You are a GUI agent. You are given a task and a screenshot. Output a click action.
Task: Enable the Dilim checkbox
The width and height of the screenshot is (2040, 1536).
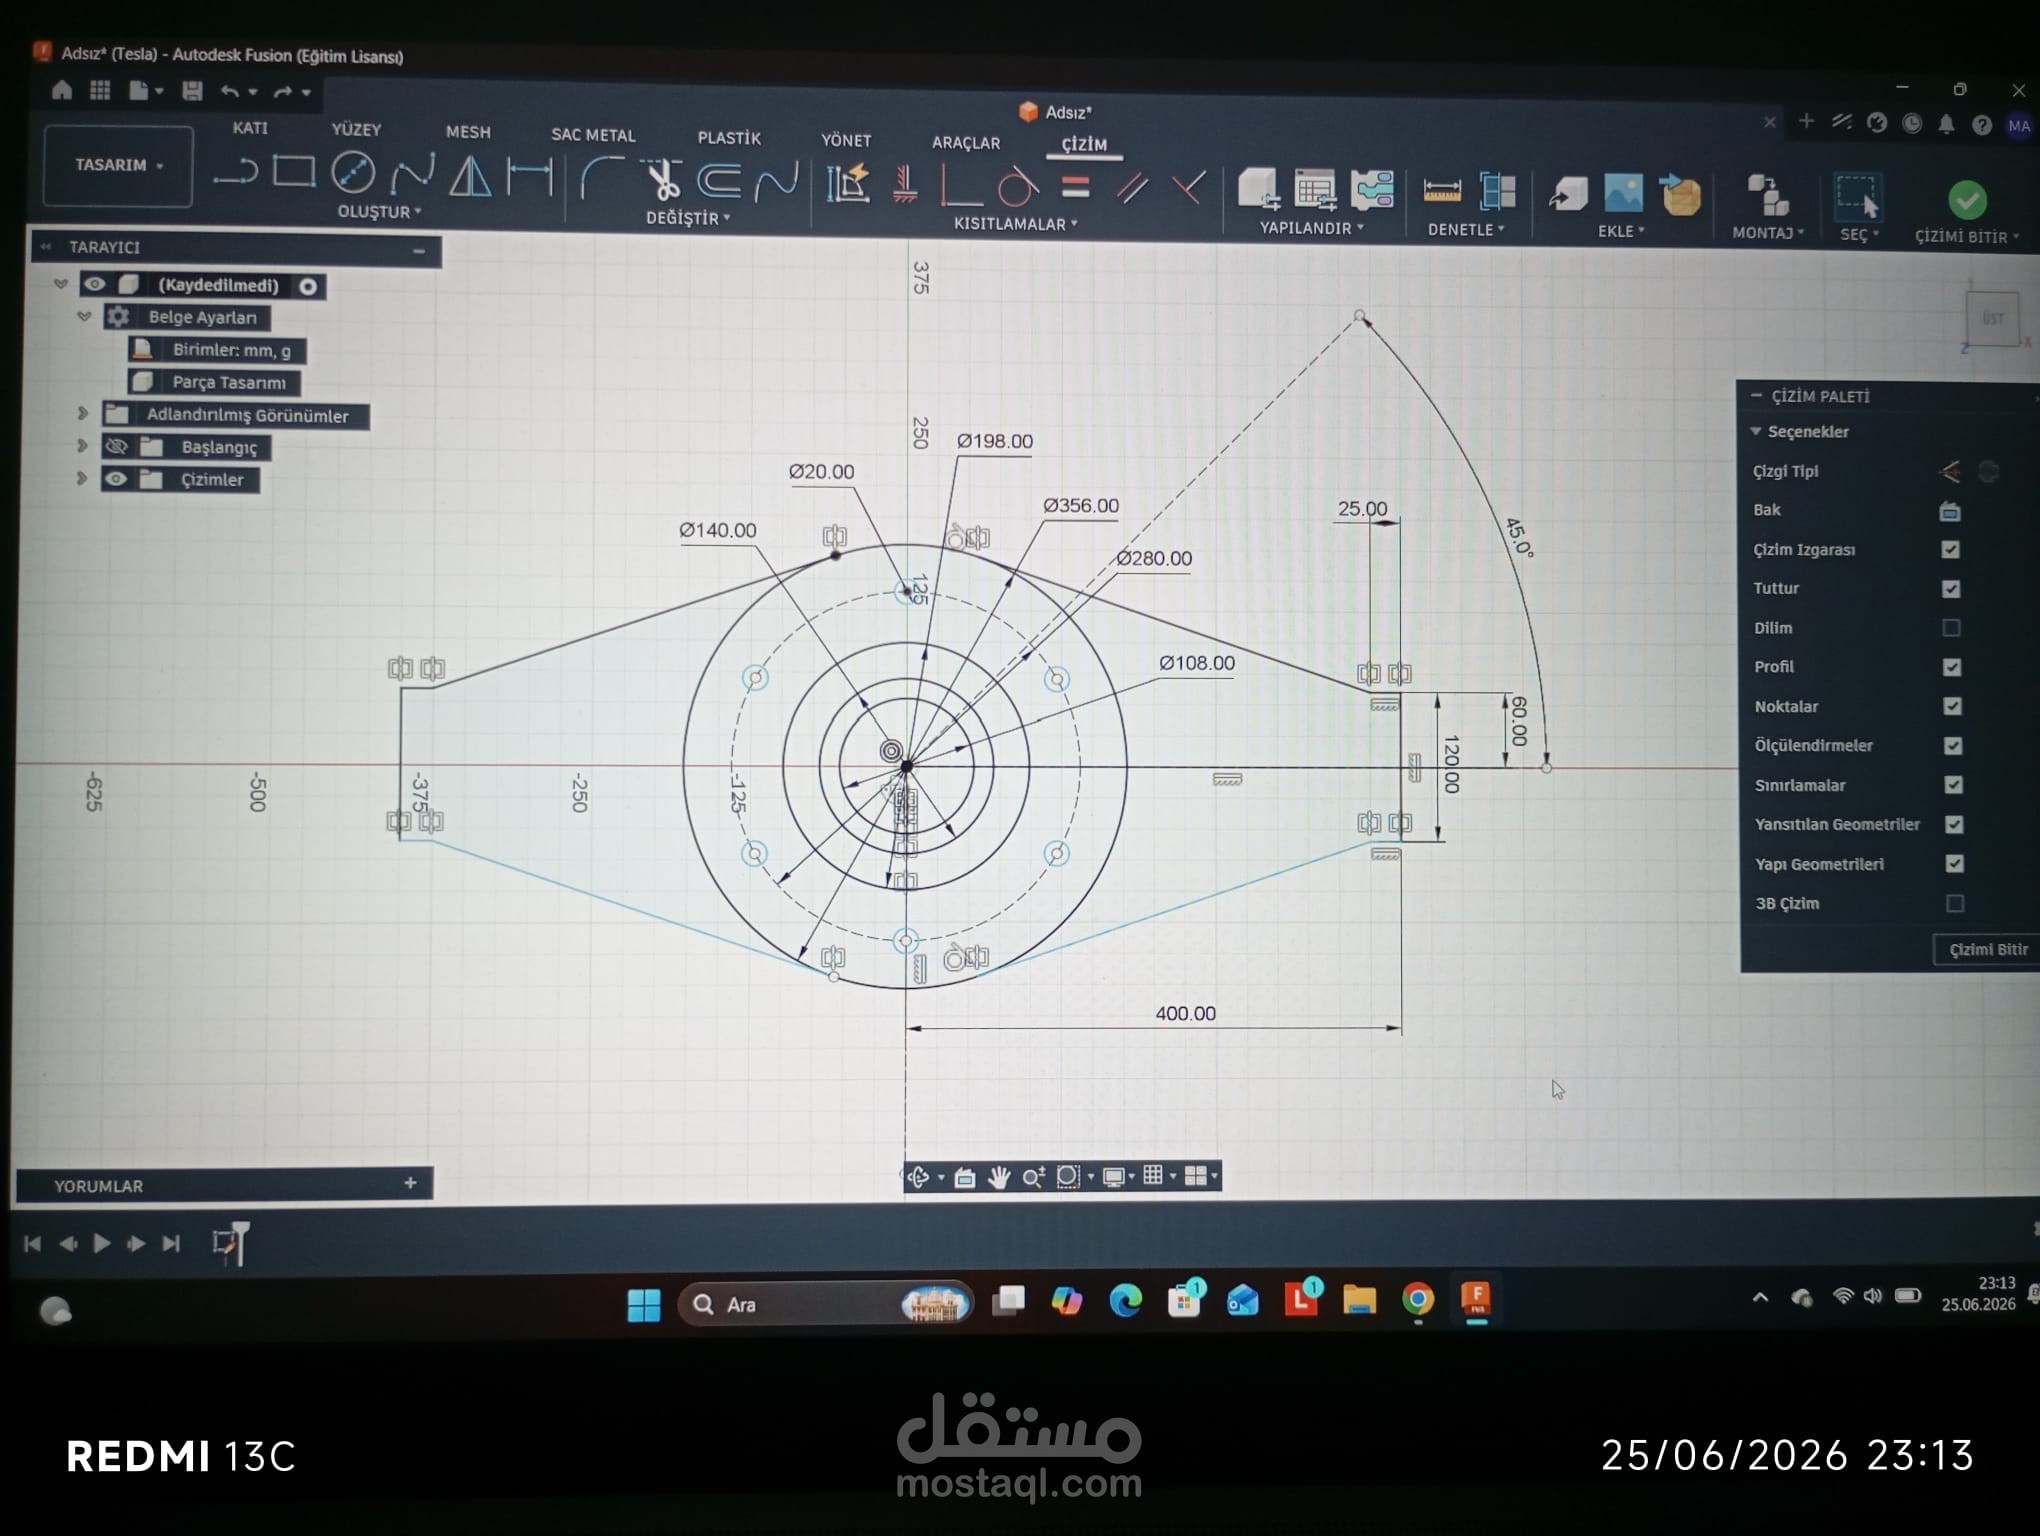[x=1951, y=628]
